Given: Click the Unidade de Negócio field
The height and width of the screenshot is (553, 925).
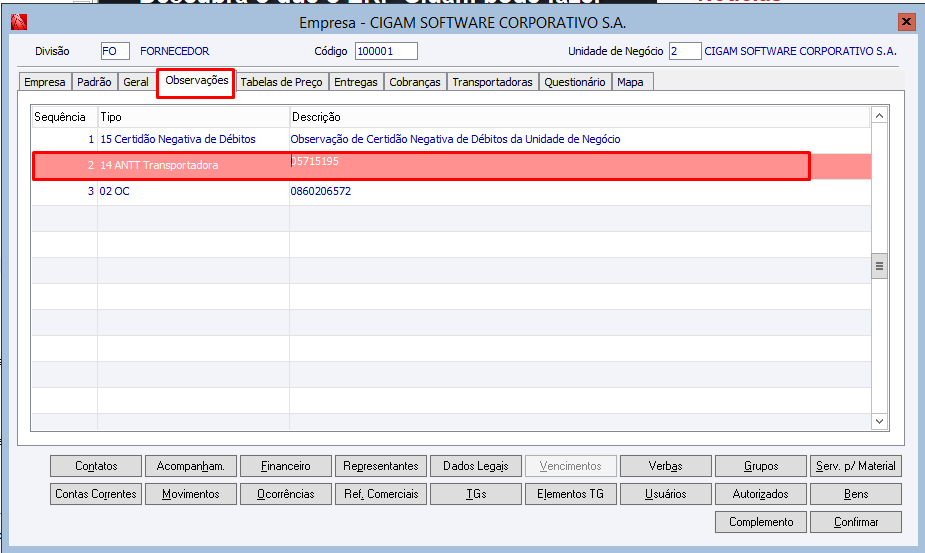Looking at the screenshot, I should point(685,51).
